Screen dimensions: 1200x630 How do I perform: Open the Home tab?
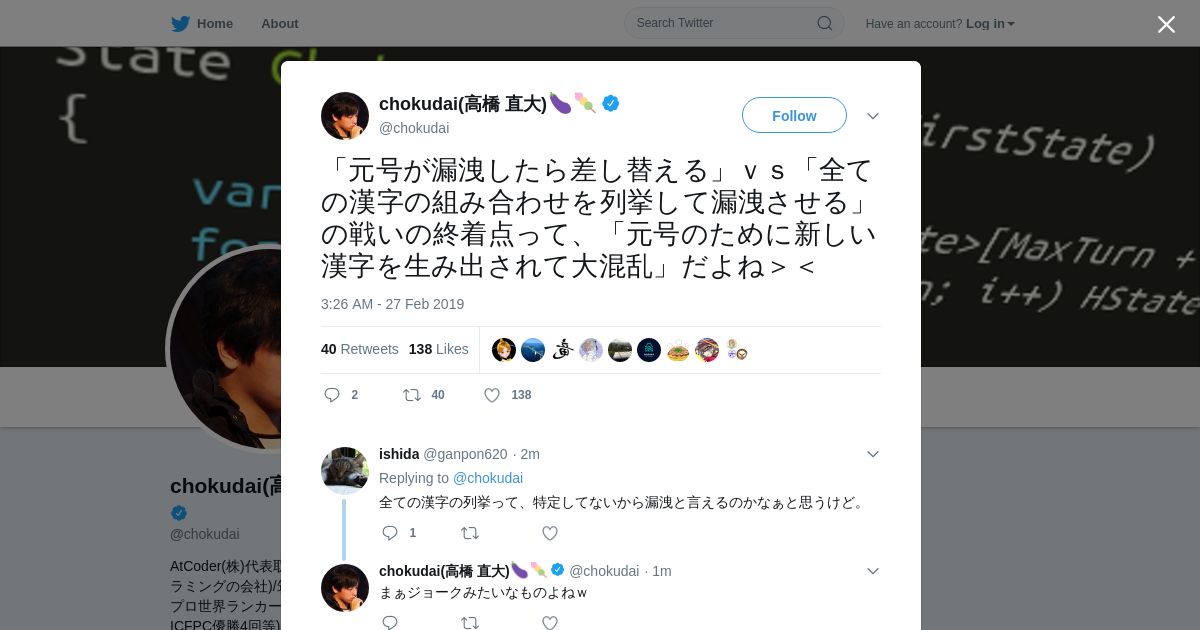point(202,24)
